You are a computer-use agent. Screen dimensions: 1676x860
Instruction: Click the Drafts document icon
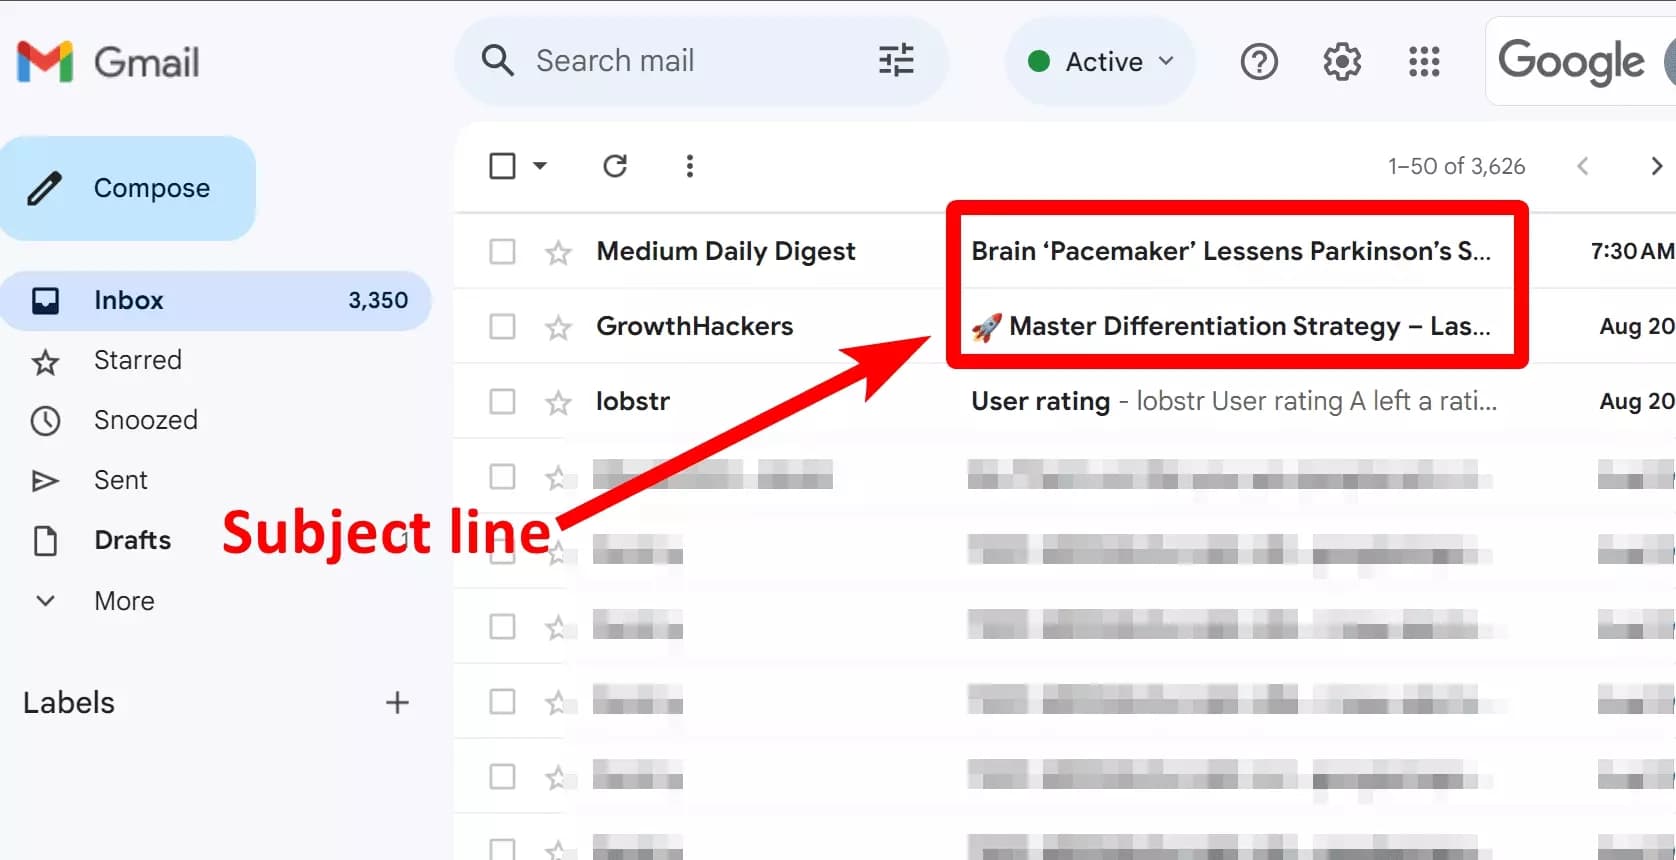tap(45, 541)
